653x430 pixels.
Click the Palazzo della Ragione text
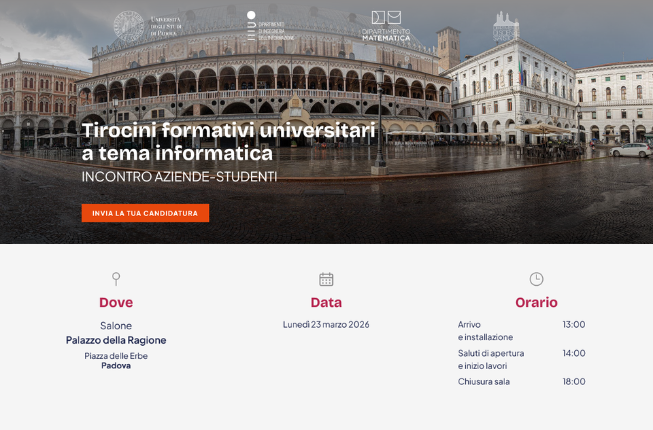(116, 341)
